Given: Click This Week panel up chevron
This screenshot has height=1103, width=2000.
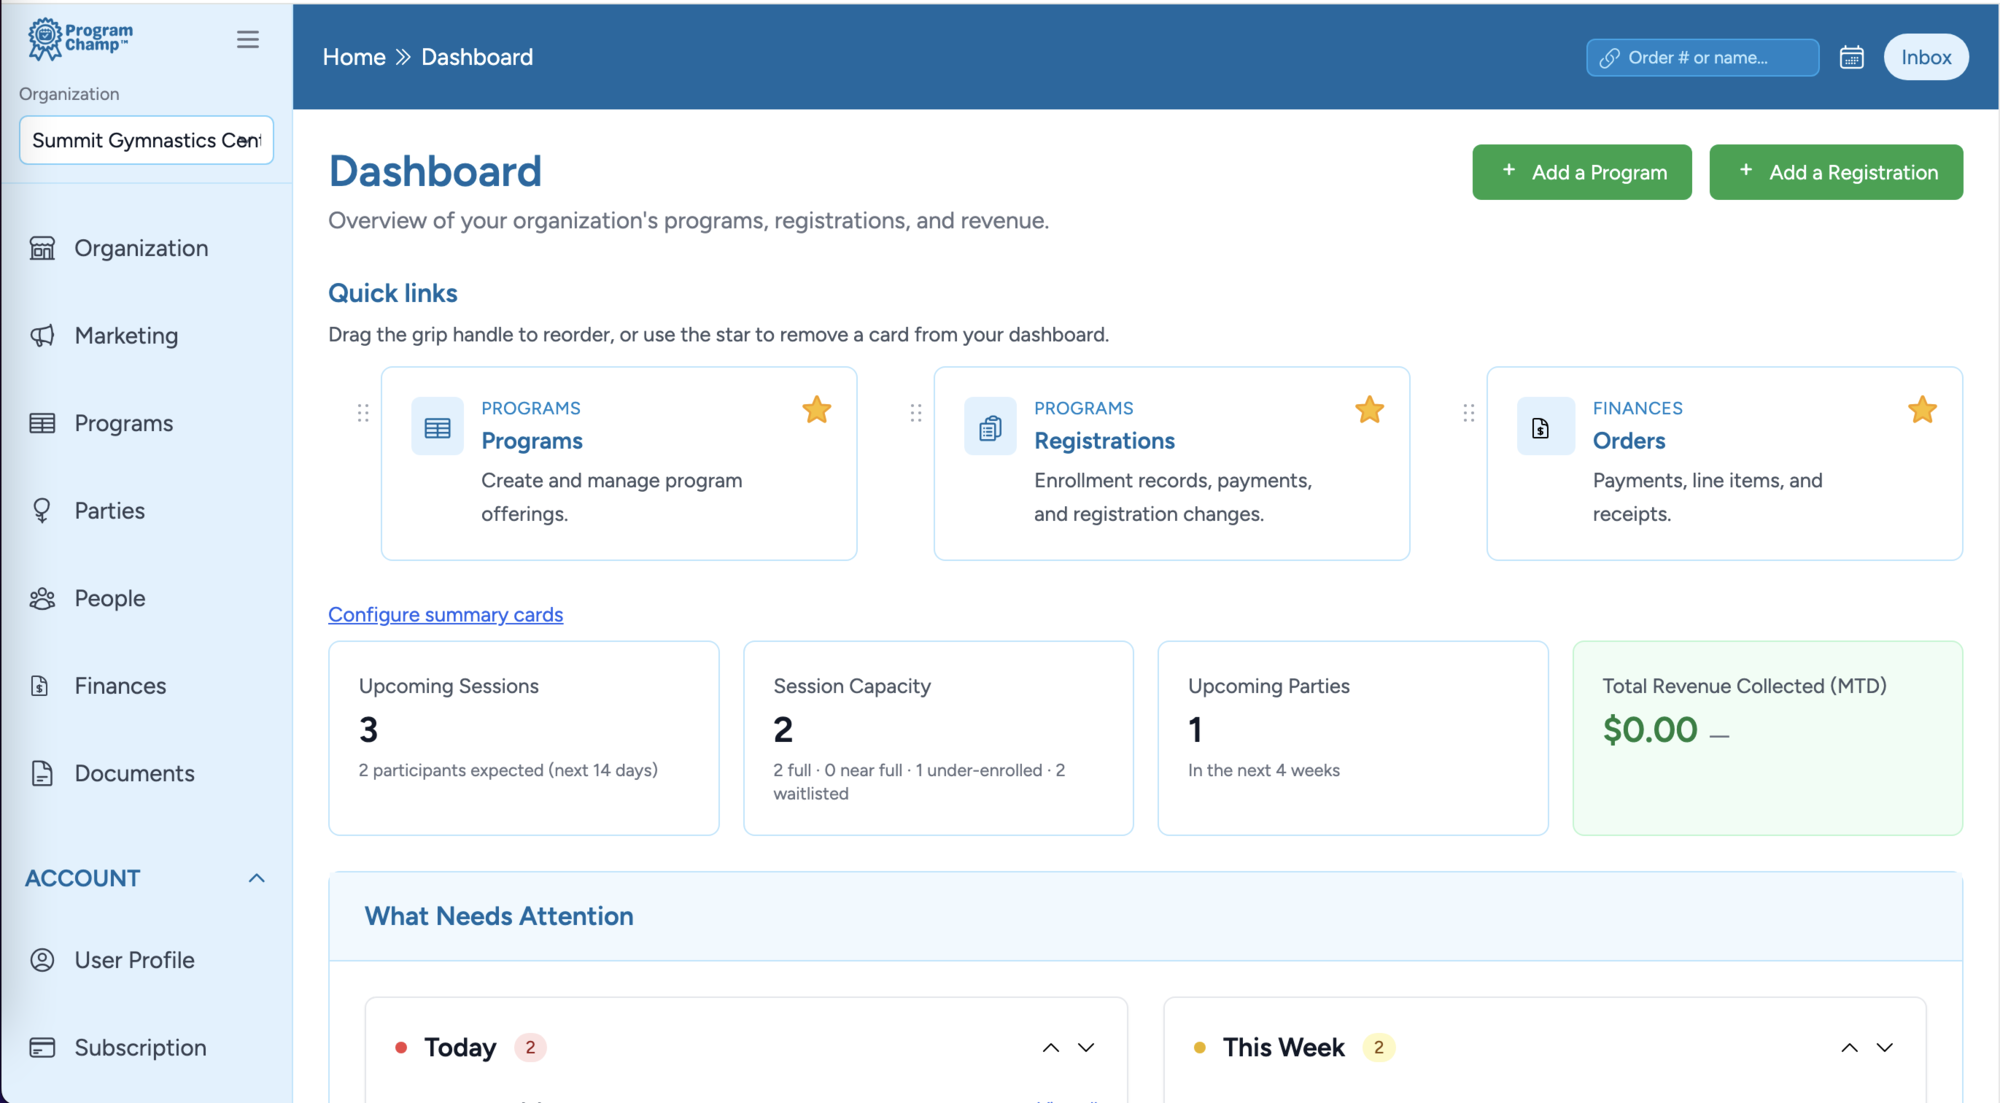Looking at the screenshot, I should 1849,1048.
